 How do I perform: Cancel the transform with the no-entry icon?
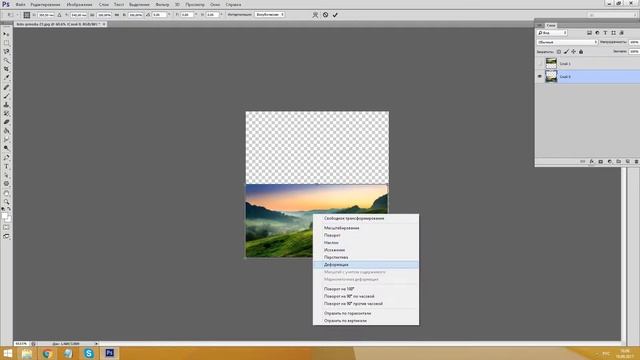(x=325, y=15)
